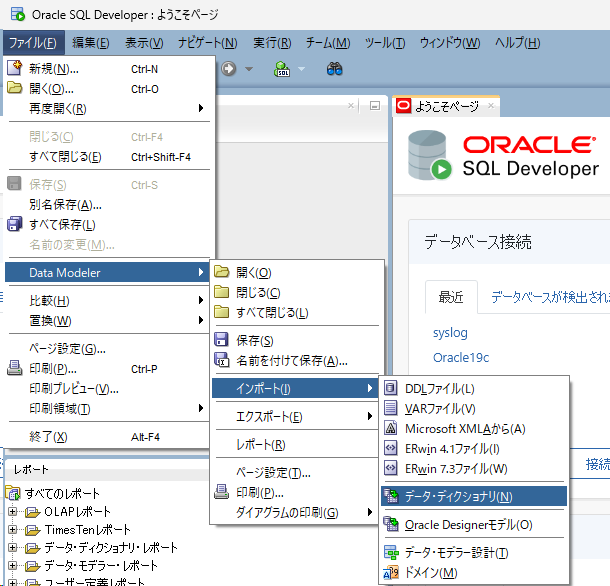Click the ERwin 7.3ファイル(W) icon

(x=391, y=468)
